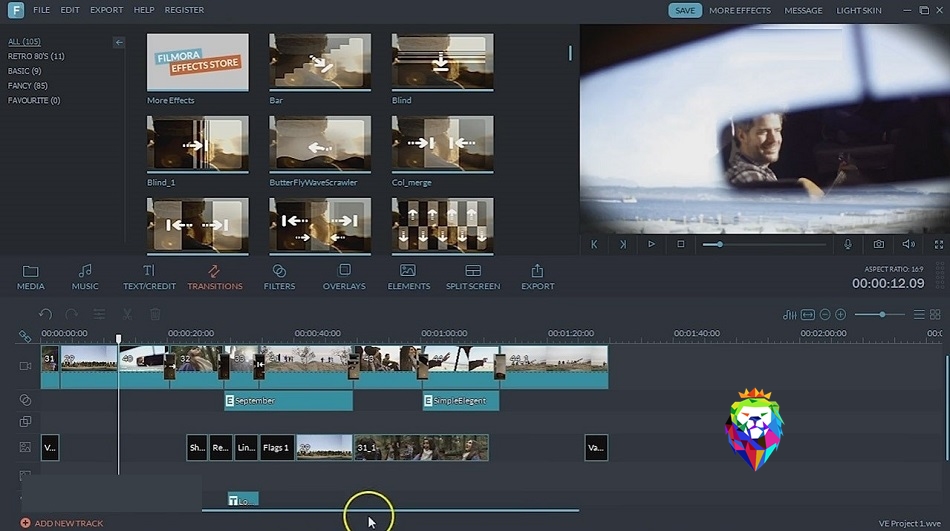Show All (105) transitions
Screen dimensions: 950x531
pyautogui.click(x=24, y=41)
